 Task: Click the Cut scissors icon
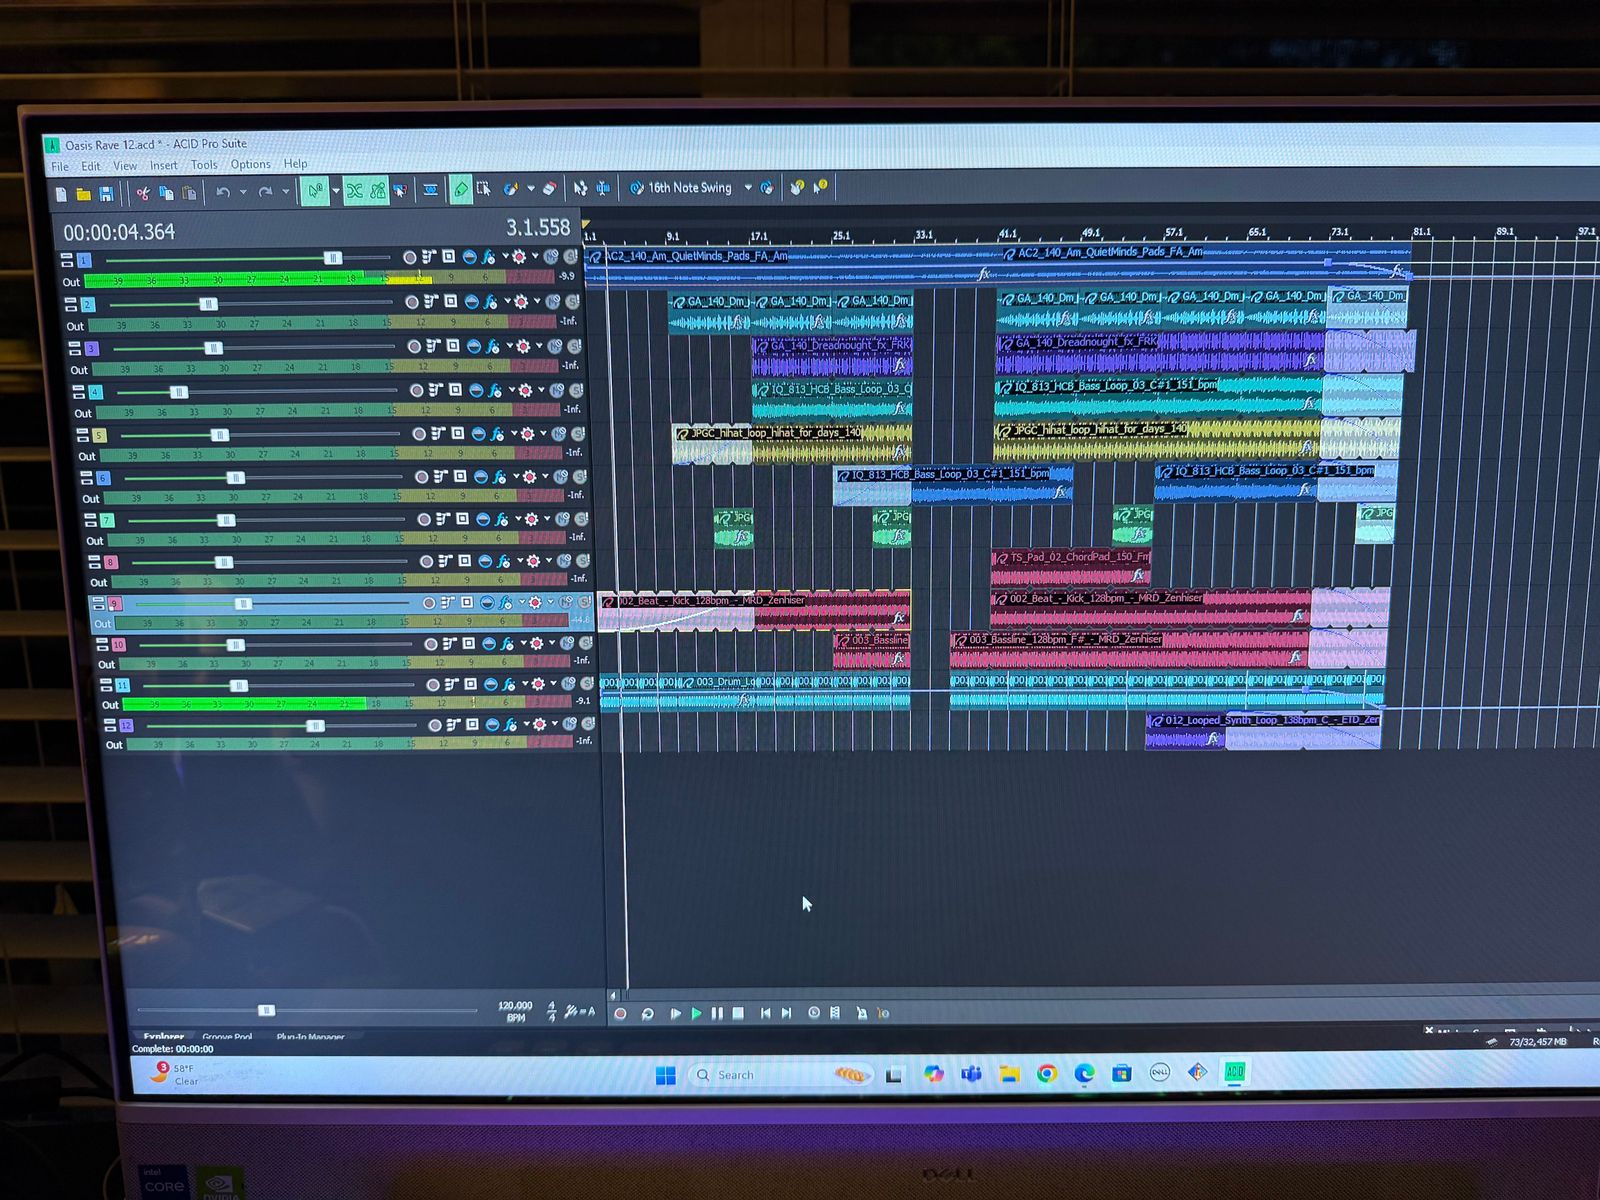[143, 194]
